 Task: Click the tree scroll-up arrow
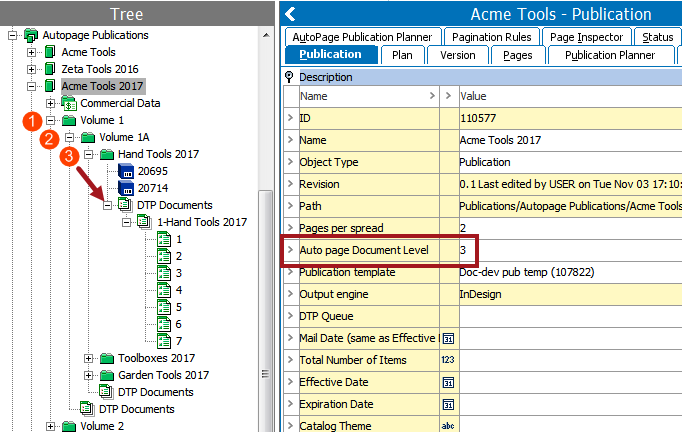pos(266,35)
